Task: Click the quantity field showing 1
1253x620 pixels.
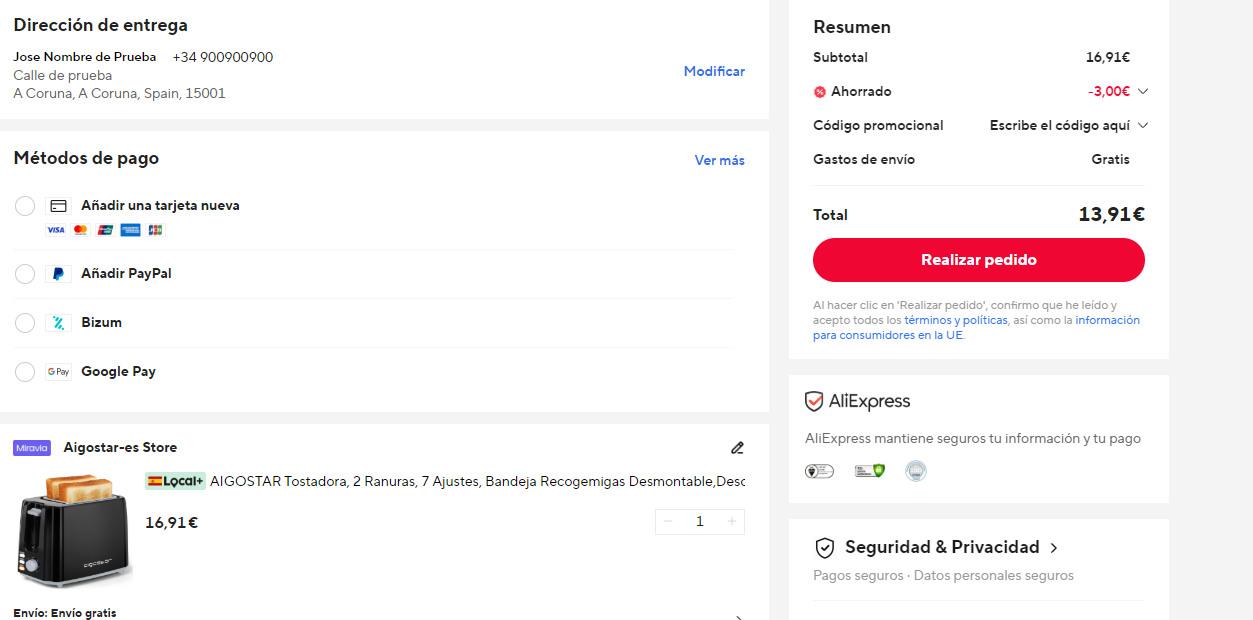Action: pyautogui.click(x=700, y=522)
